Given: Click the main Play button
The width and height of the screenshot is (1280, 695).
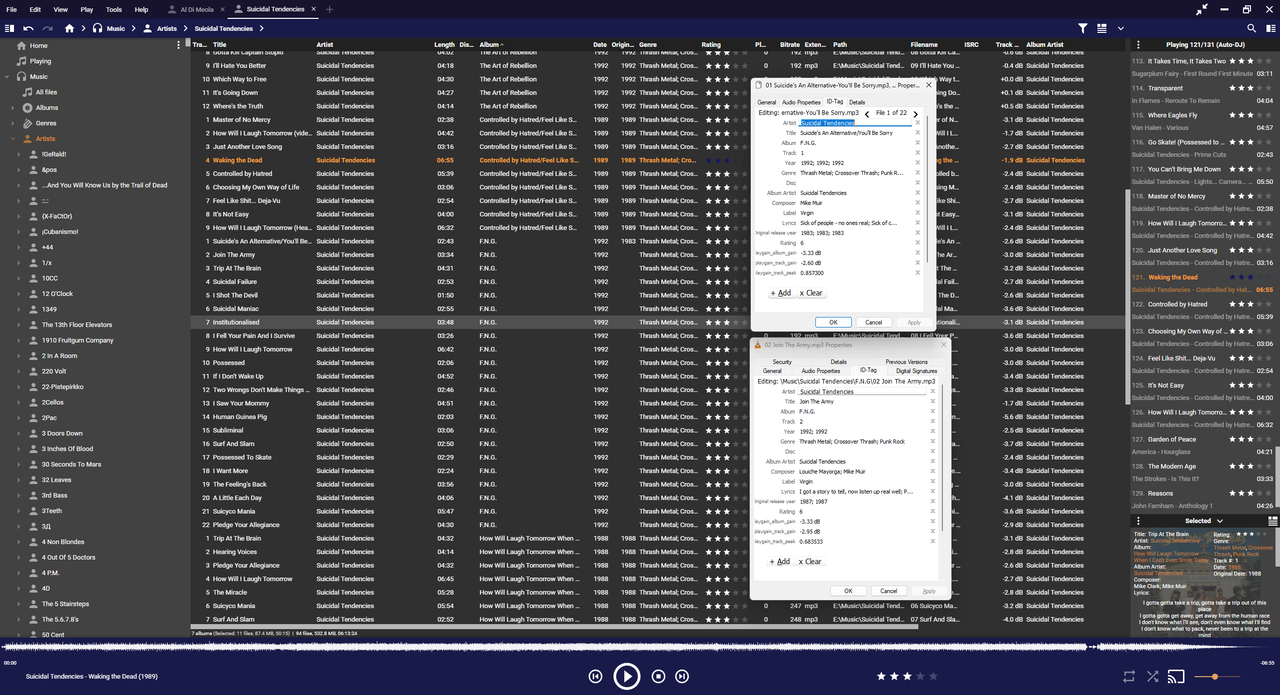Looking at the screenshot, I should (627, 677).
